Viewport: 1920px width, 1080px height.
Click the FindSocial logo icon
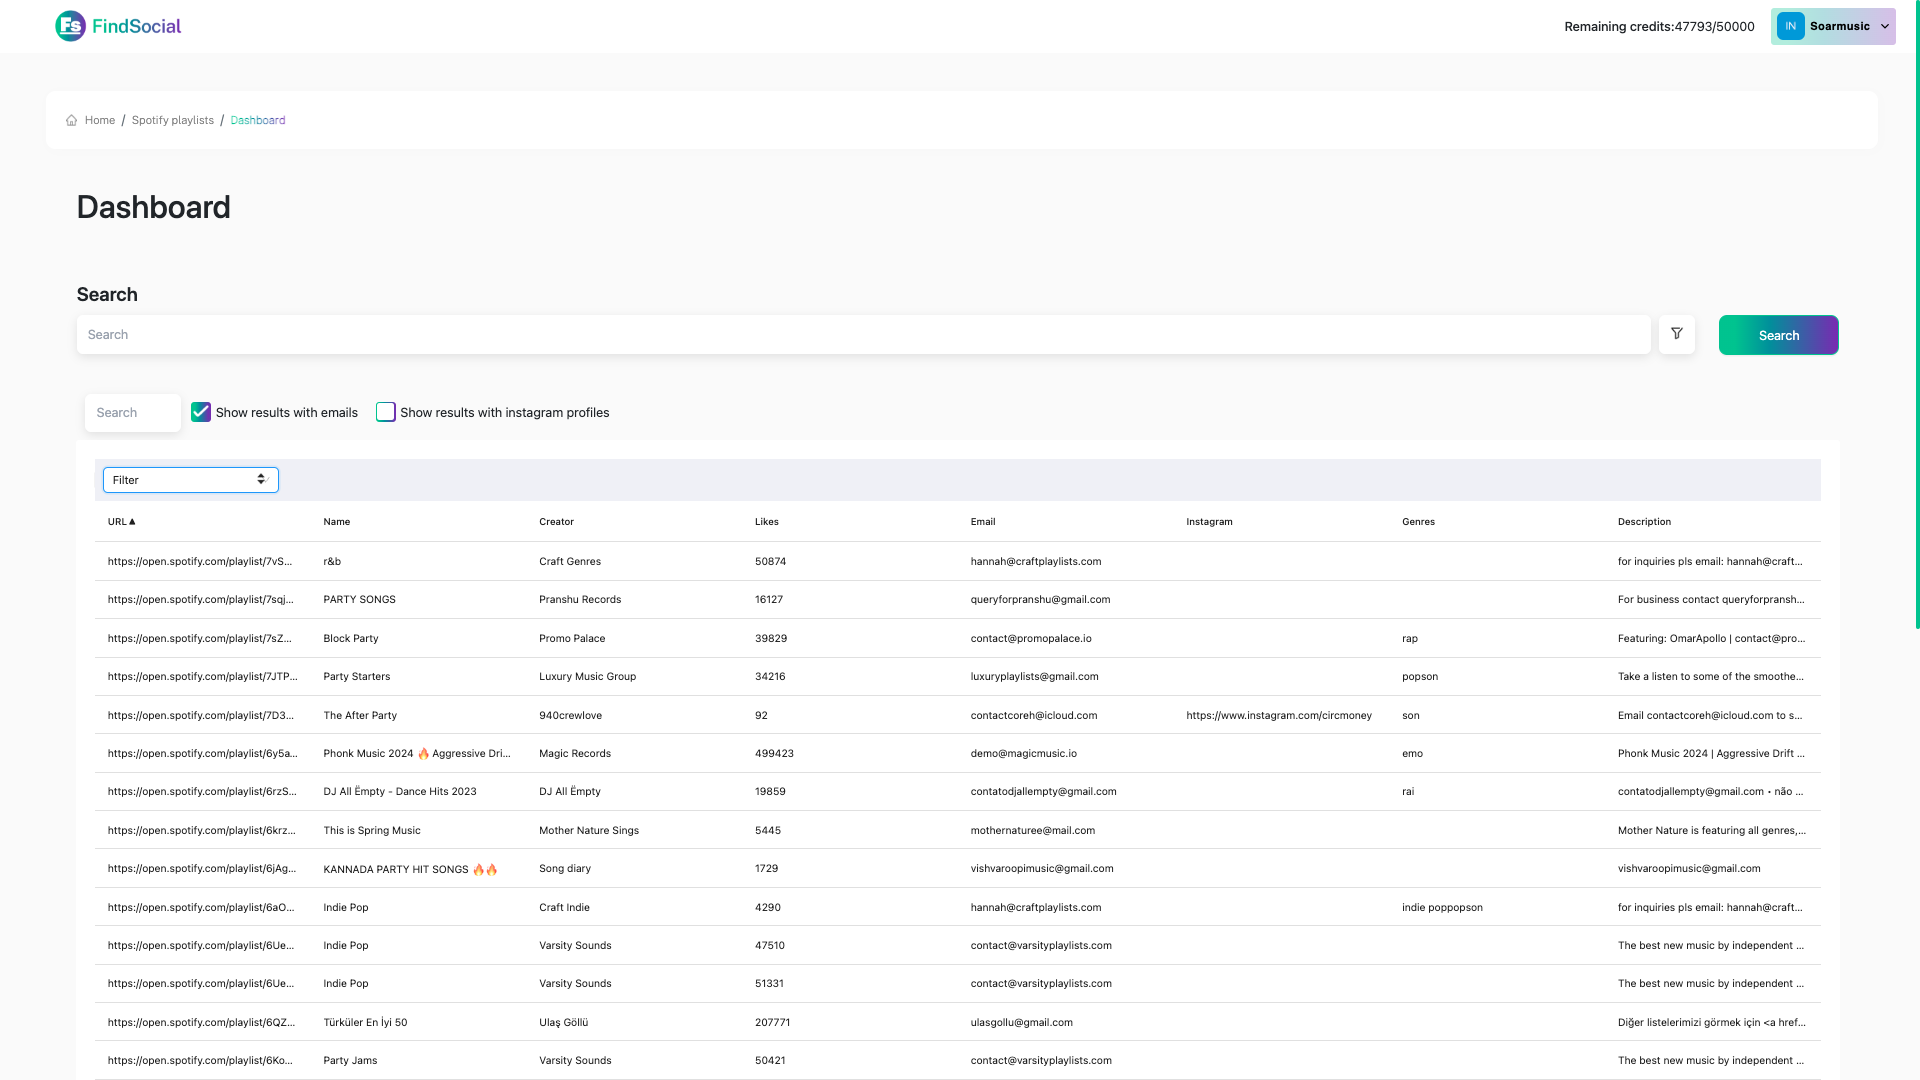pyautogui.click(x=70, y=26)
